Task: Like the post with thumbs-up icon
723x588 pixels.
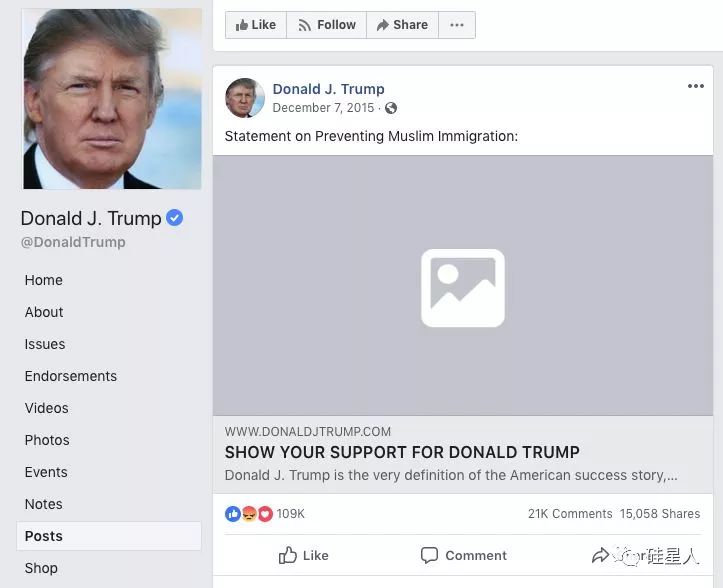Action: 303,555
